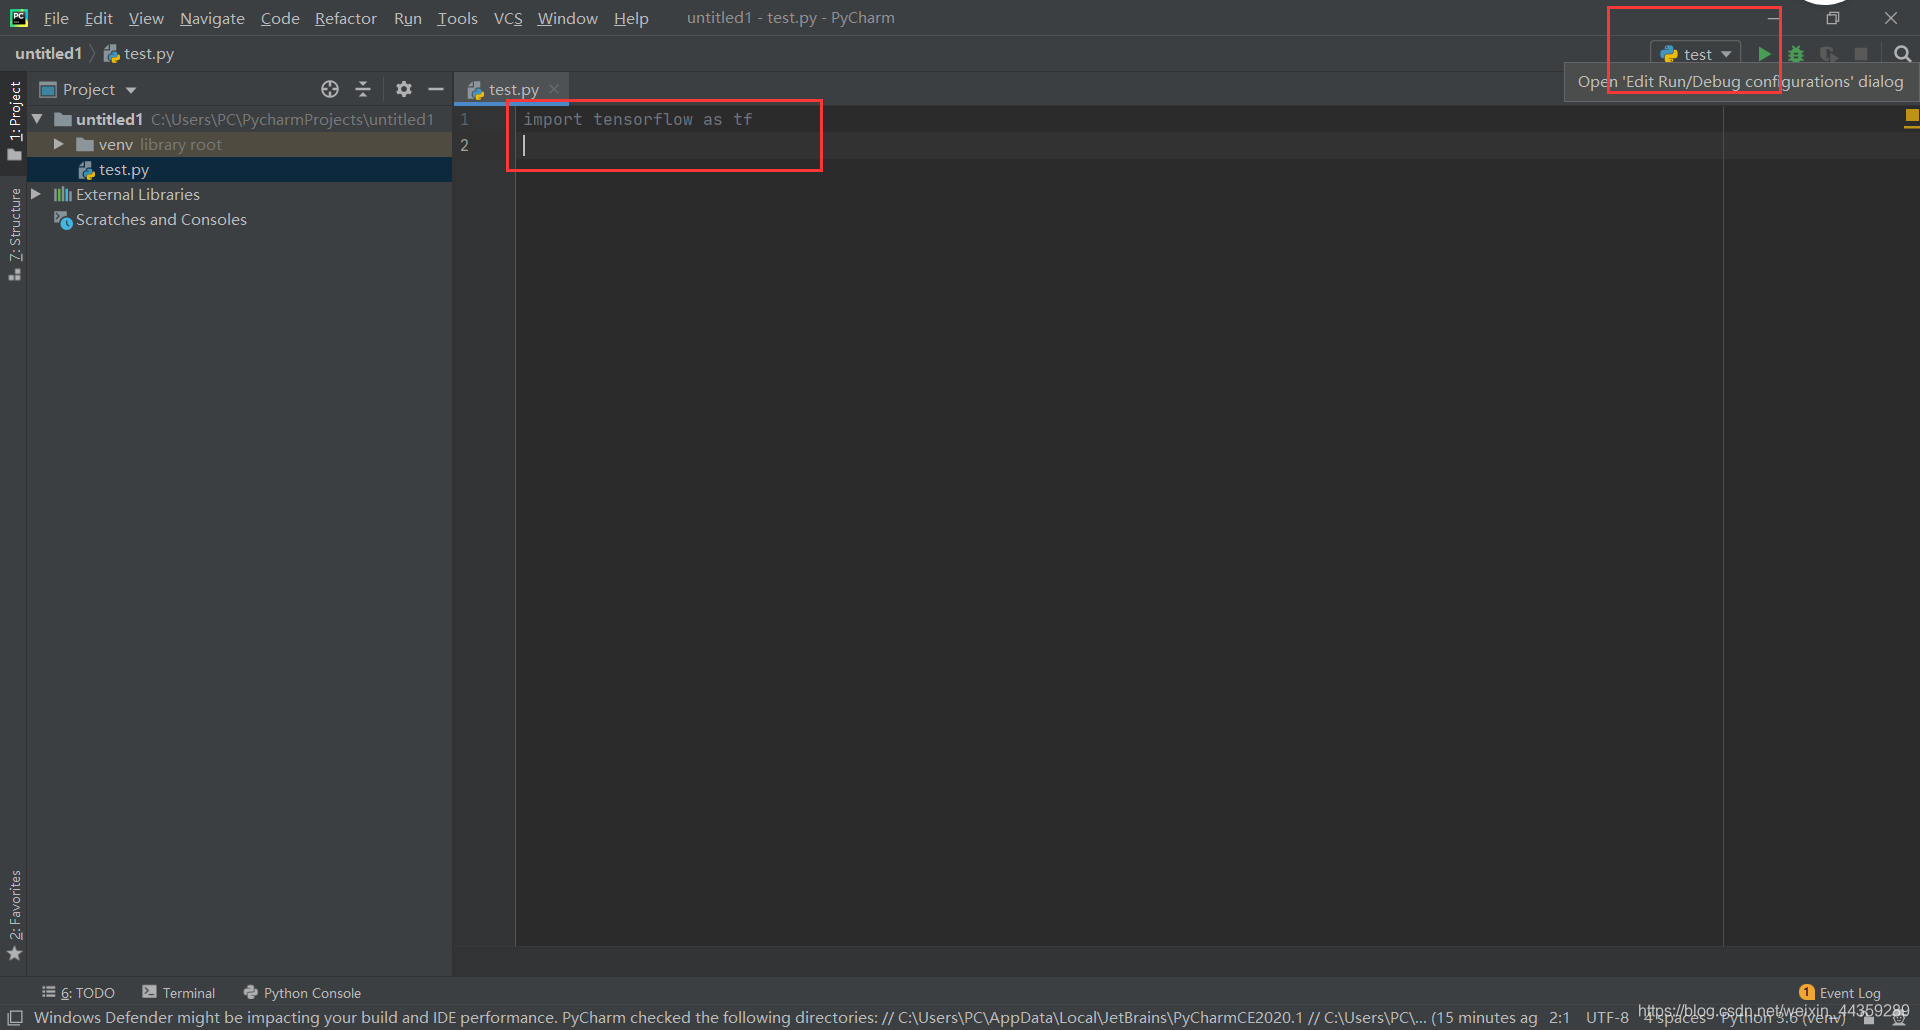Viewport: 1920px width, 1030px height.
Task: Open the Edit menu
Action: pyautogui.click(x=98, y=18)
